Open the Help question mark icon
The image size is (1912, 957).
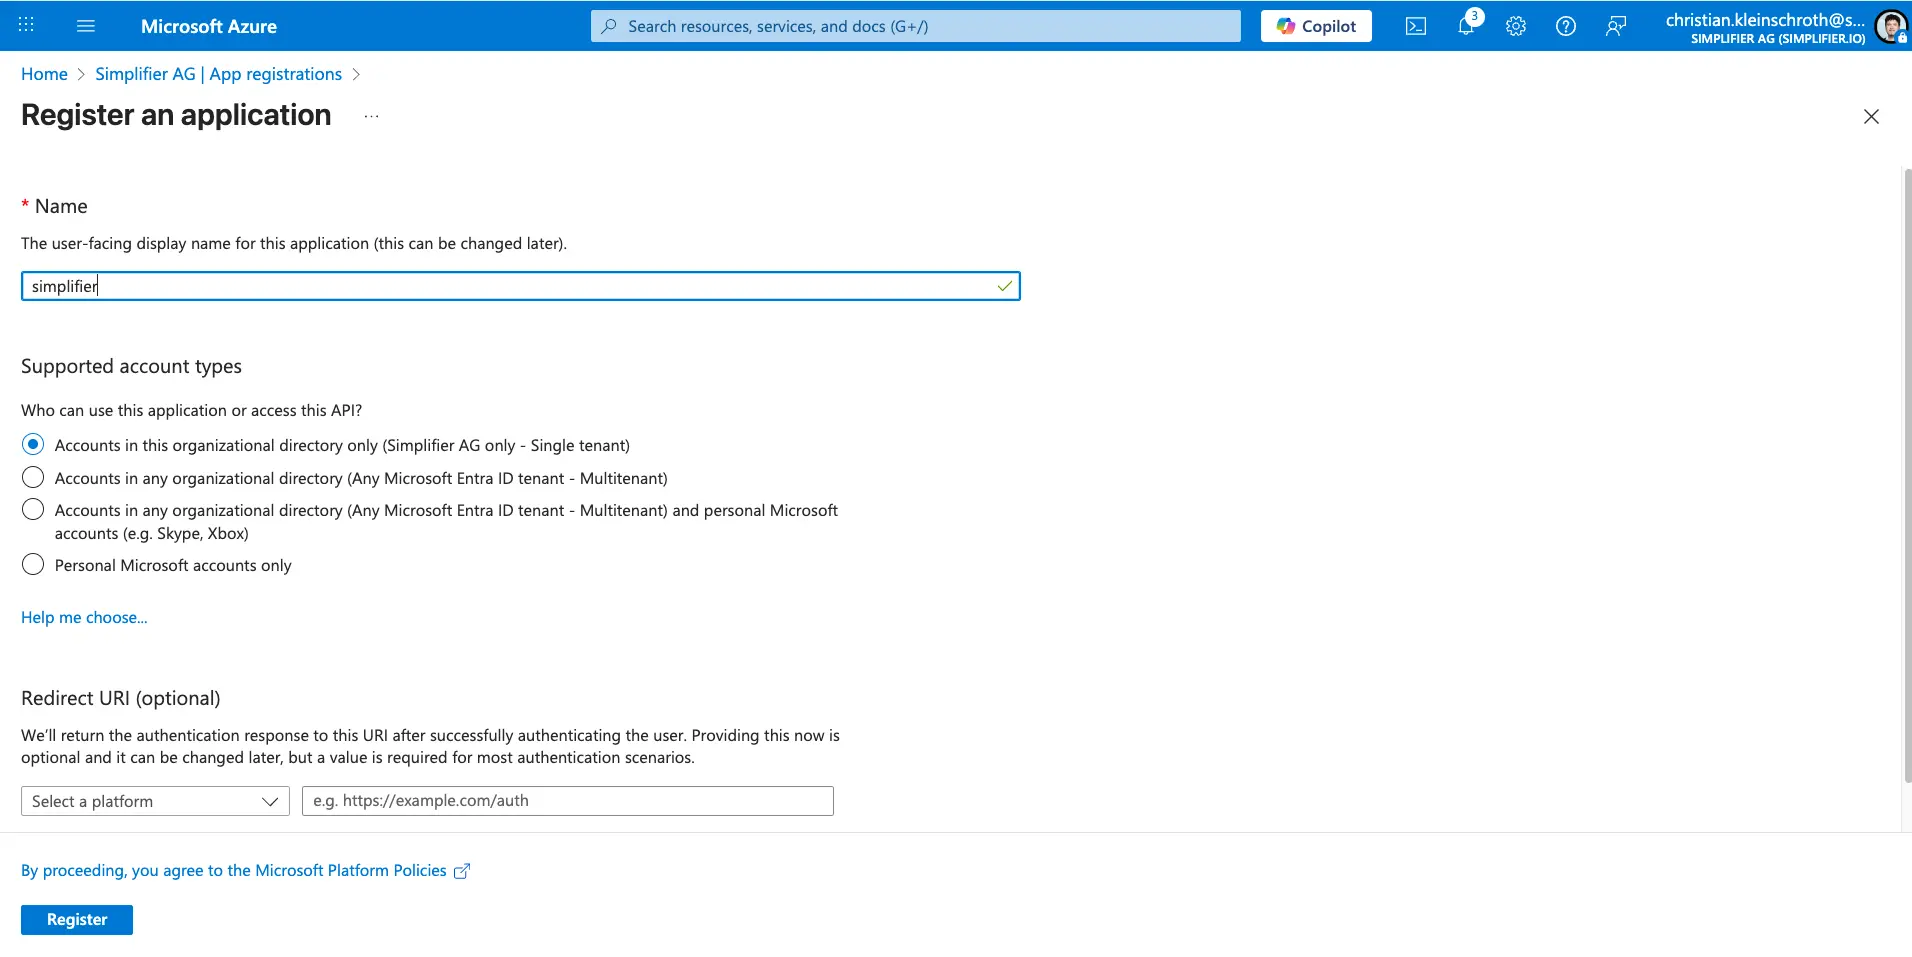(1566, 26)
